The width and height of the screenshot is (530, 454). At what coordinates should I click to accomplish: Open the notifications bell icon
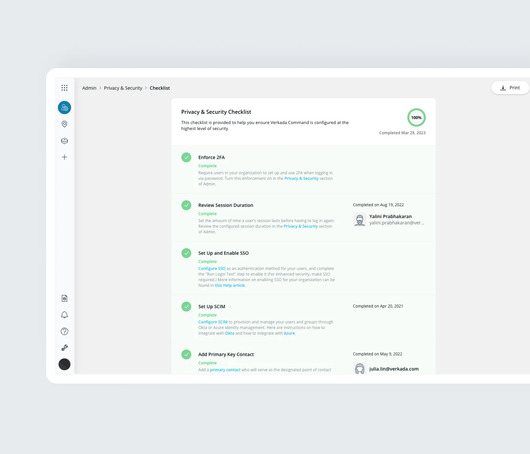click(64, 315)
